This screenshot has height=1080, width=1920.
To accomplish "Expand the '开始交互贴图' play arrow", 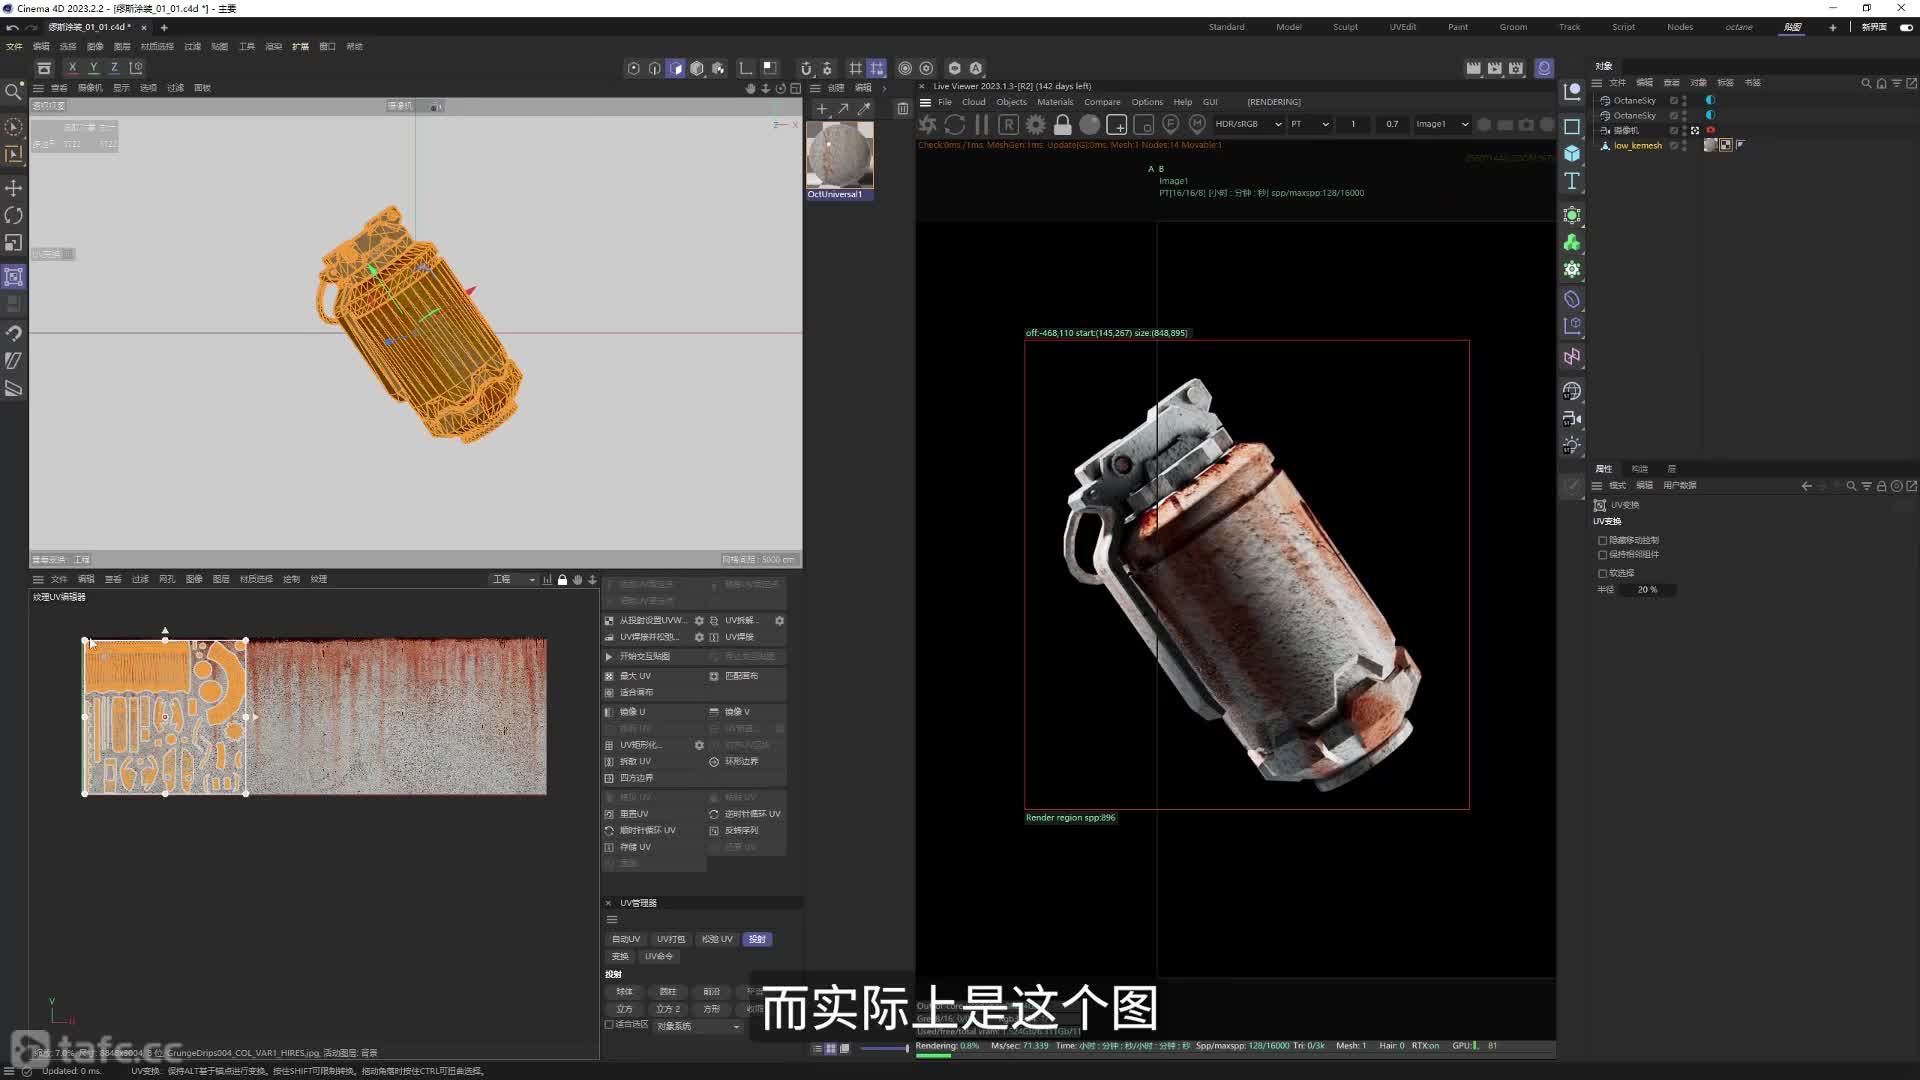I will click(609, 657).
